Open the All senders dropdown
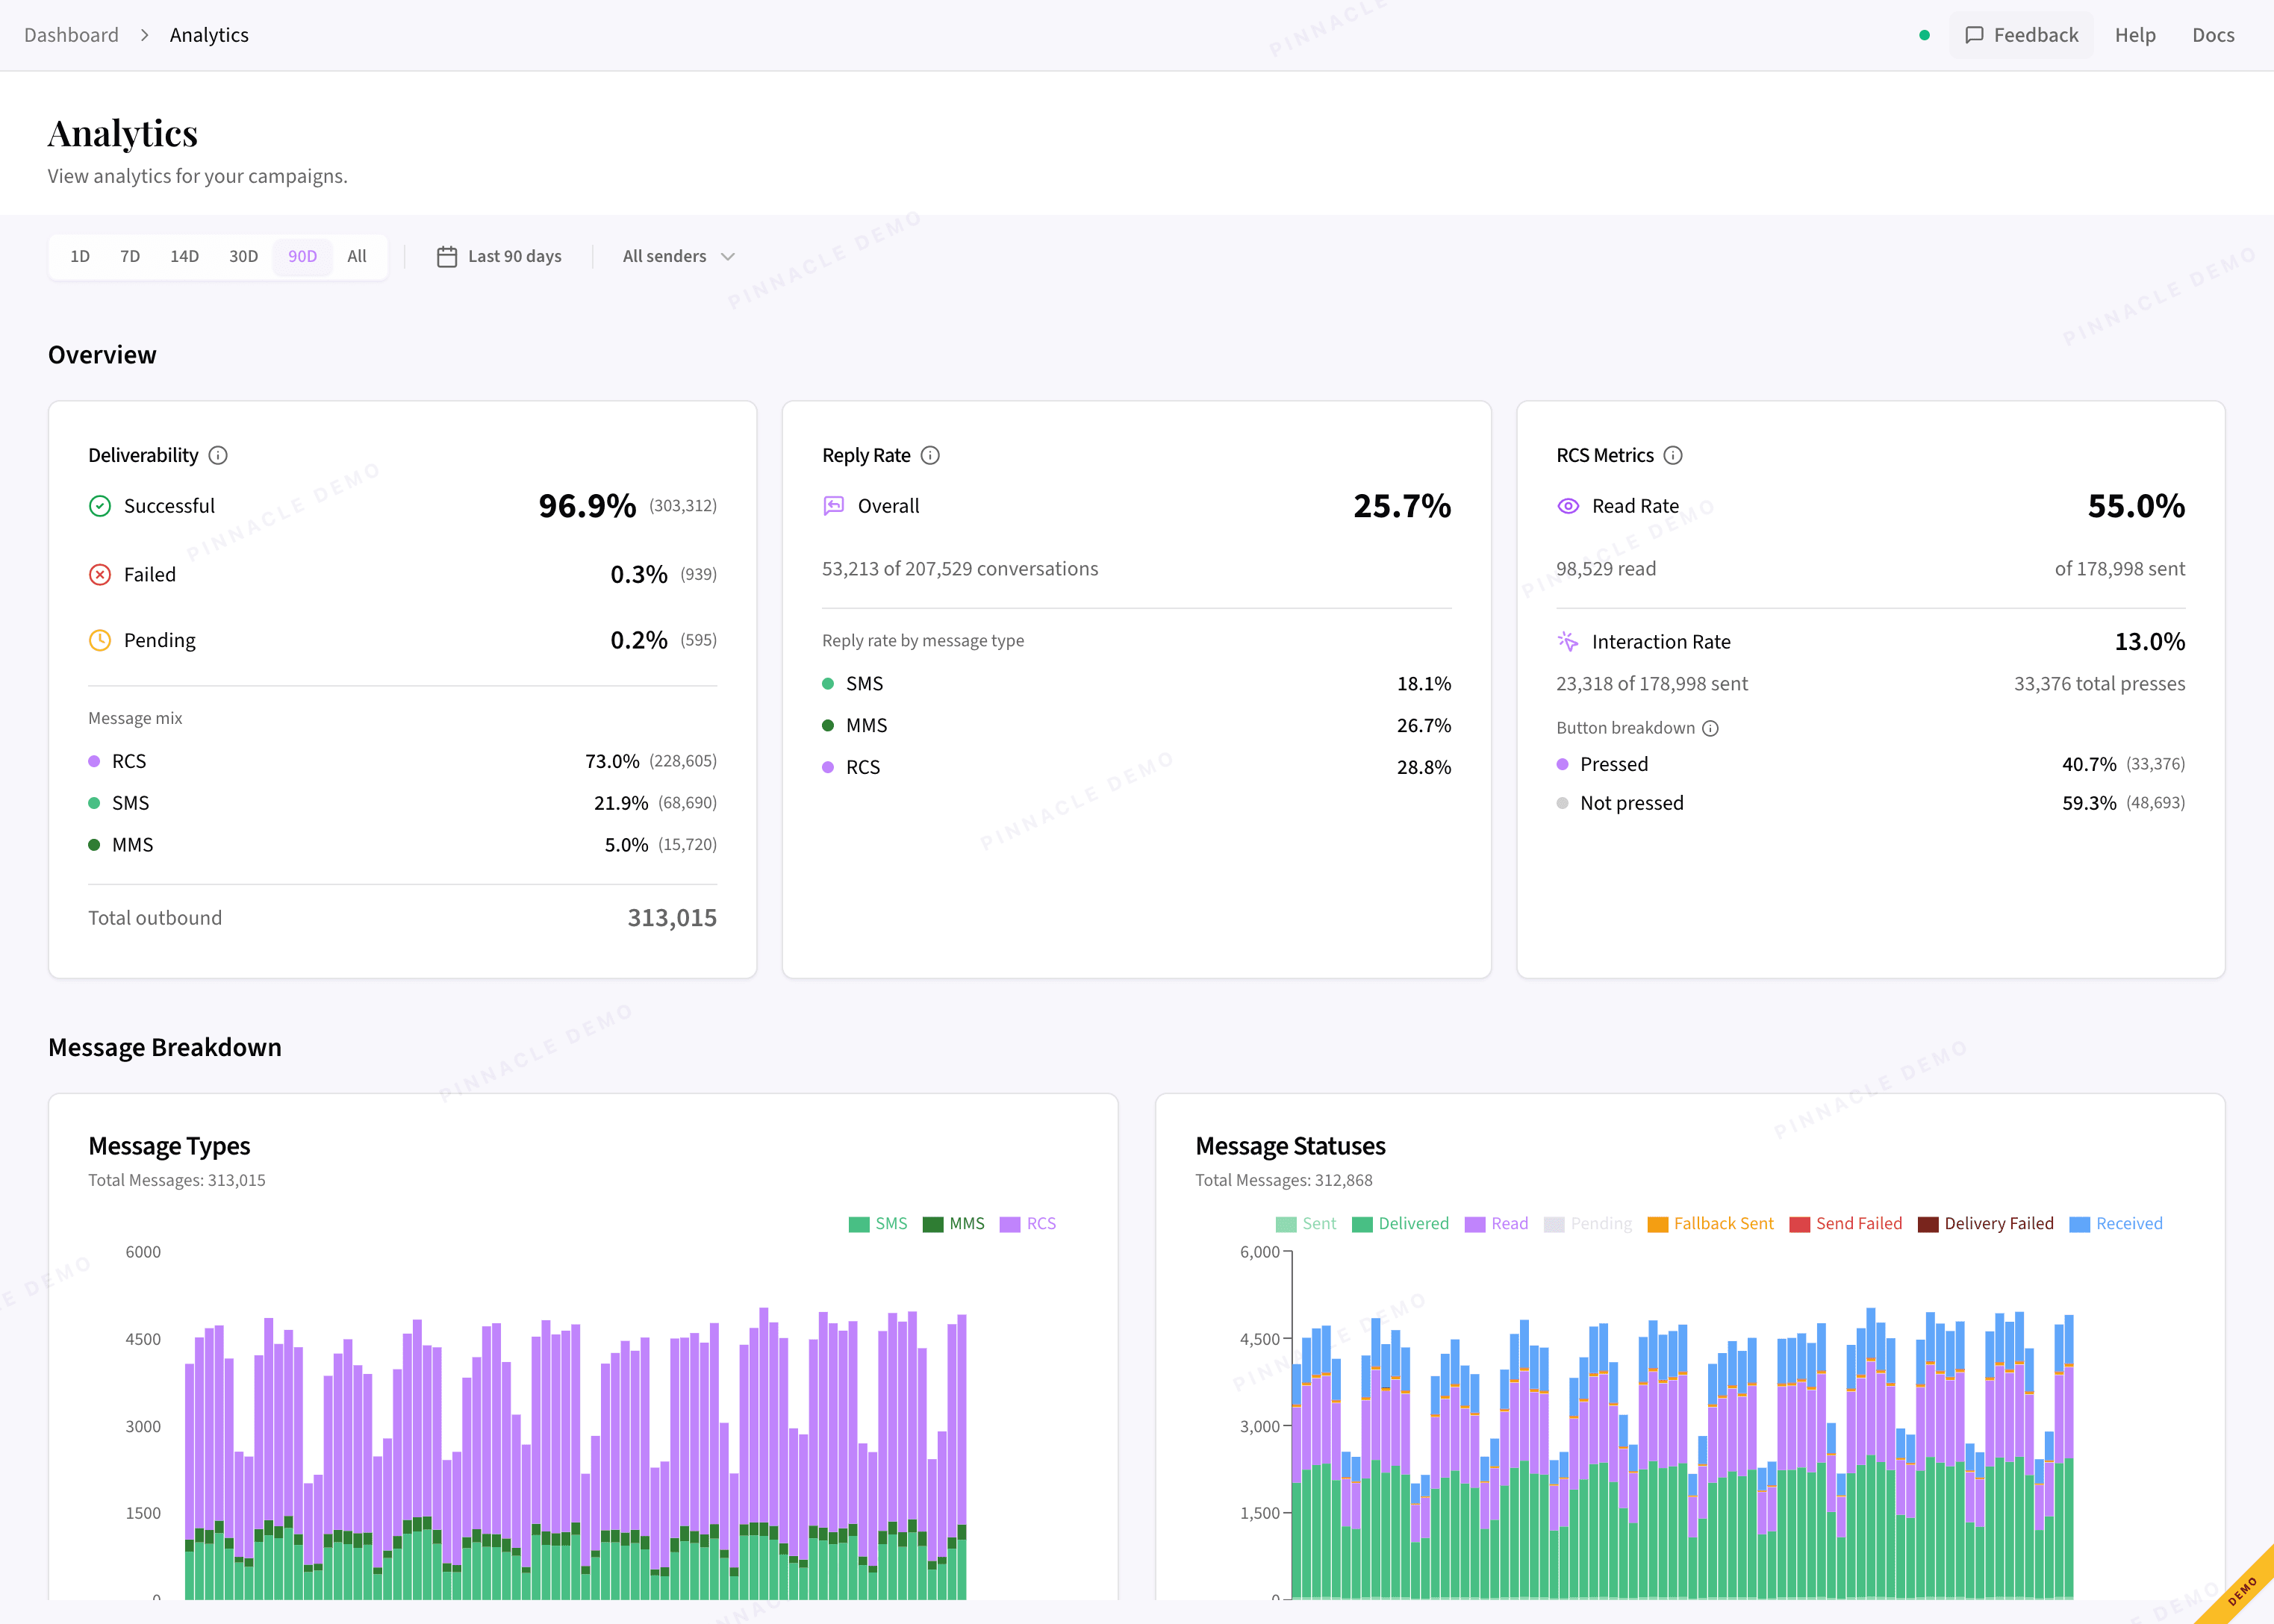 (678, 256)
